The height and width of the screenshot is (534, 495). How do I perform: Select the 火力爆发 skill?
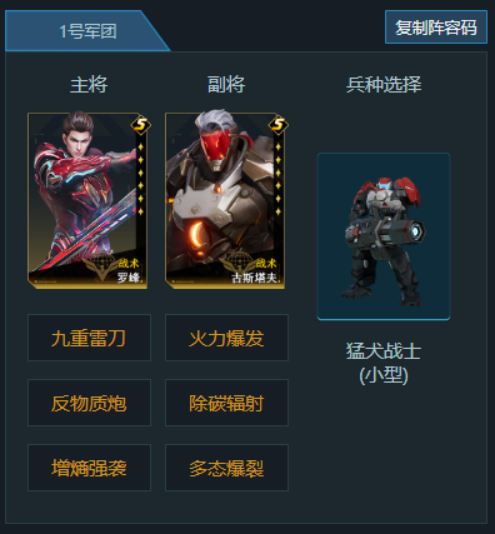227,337
